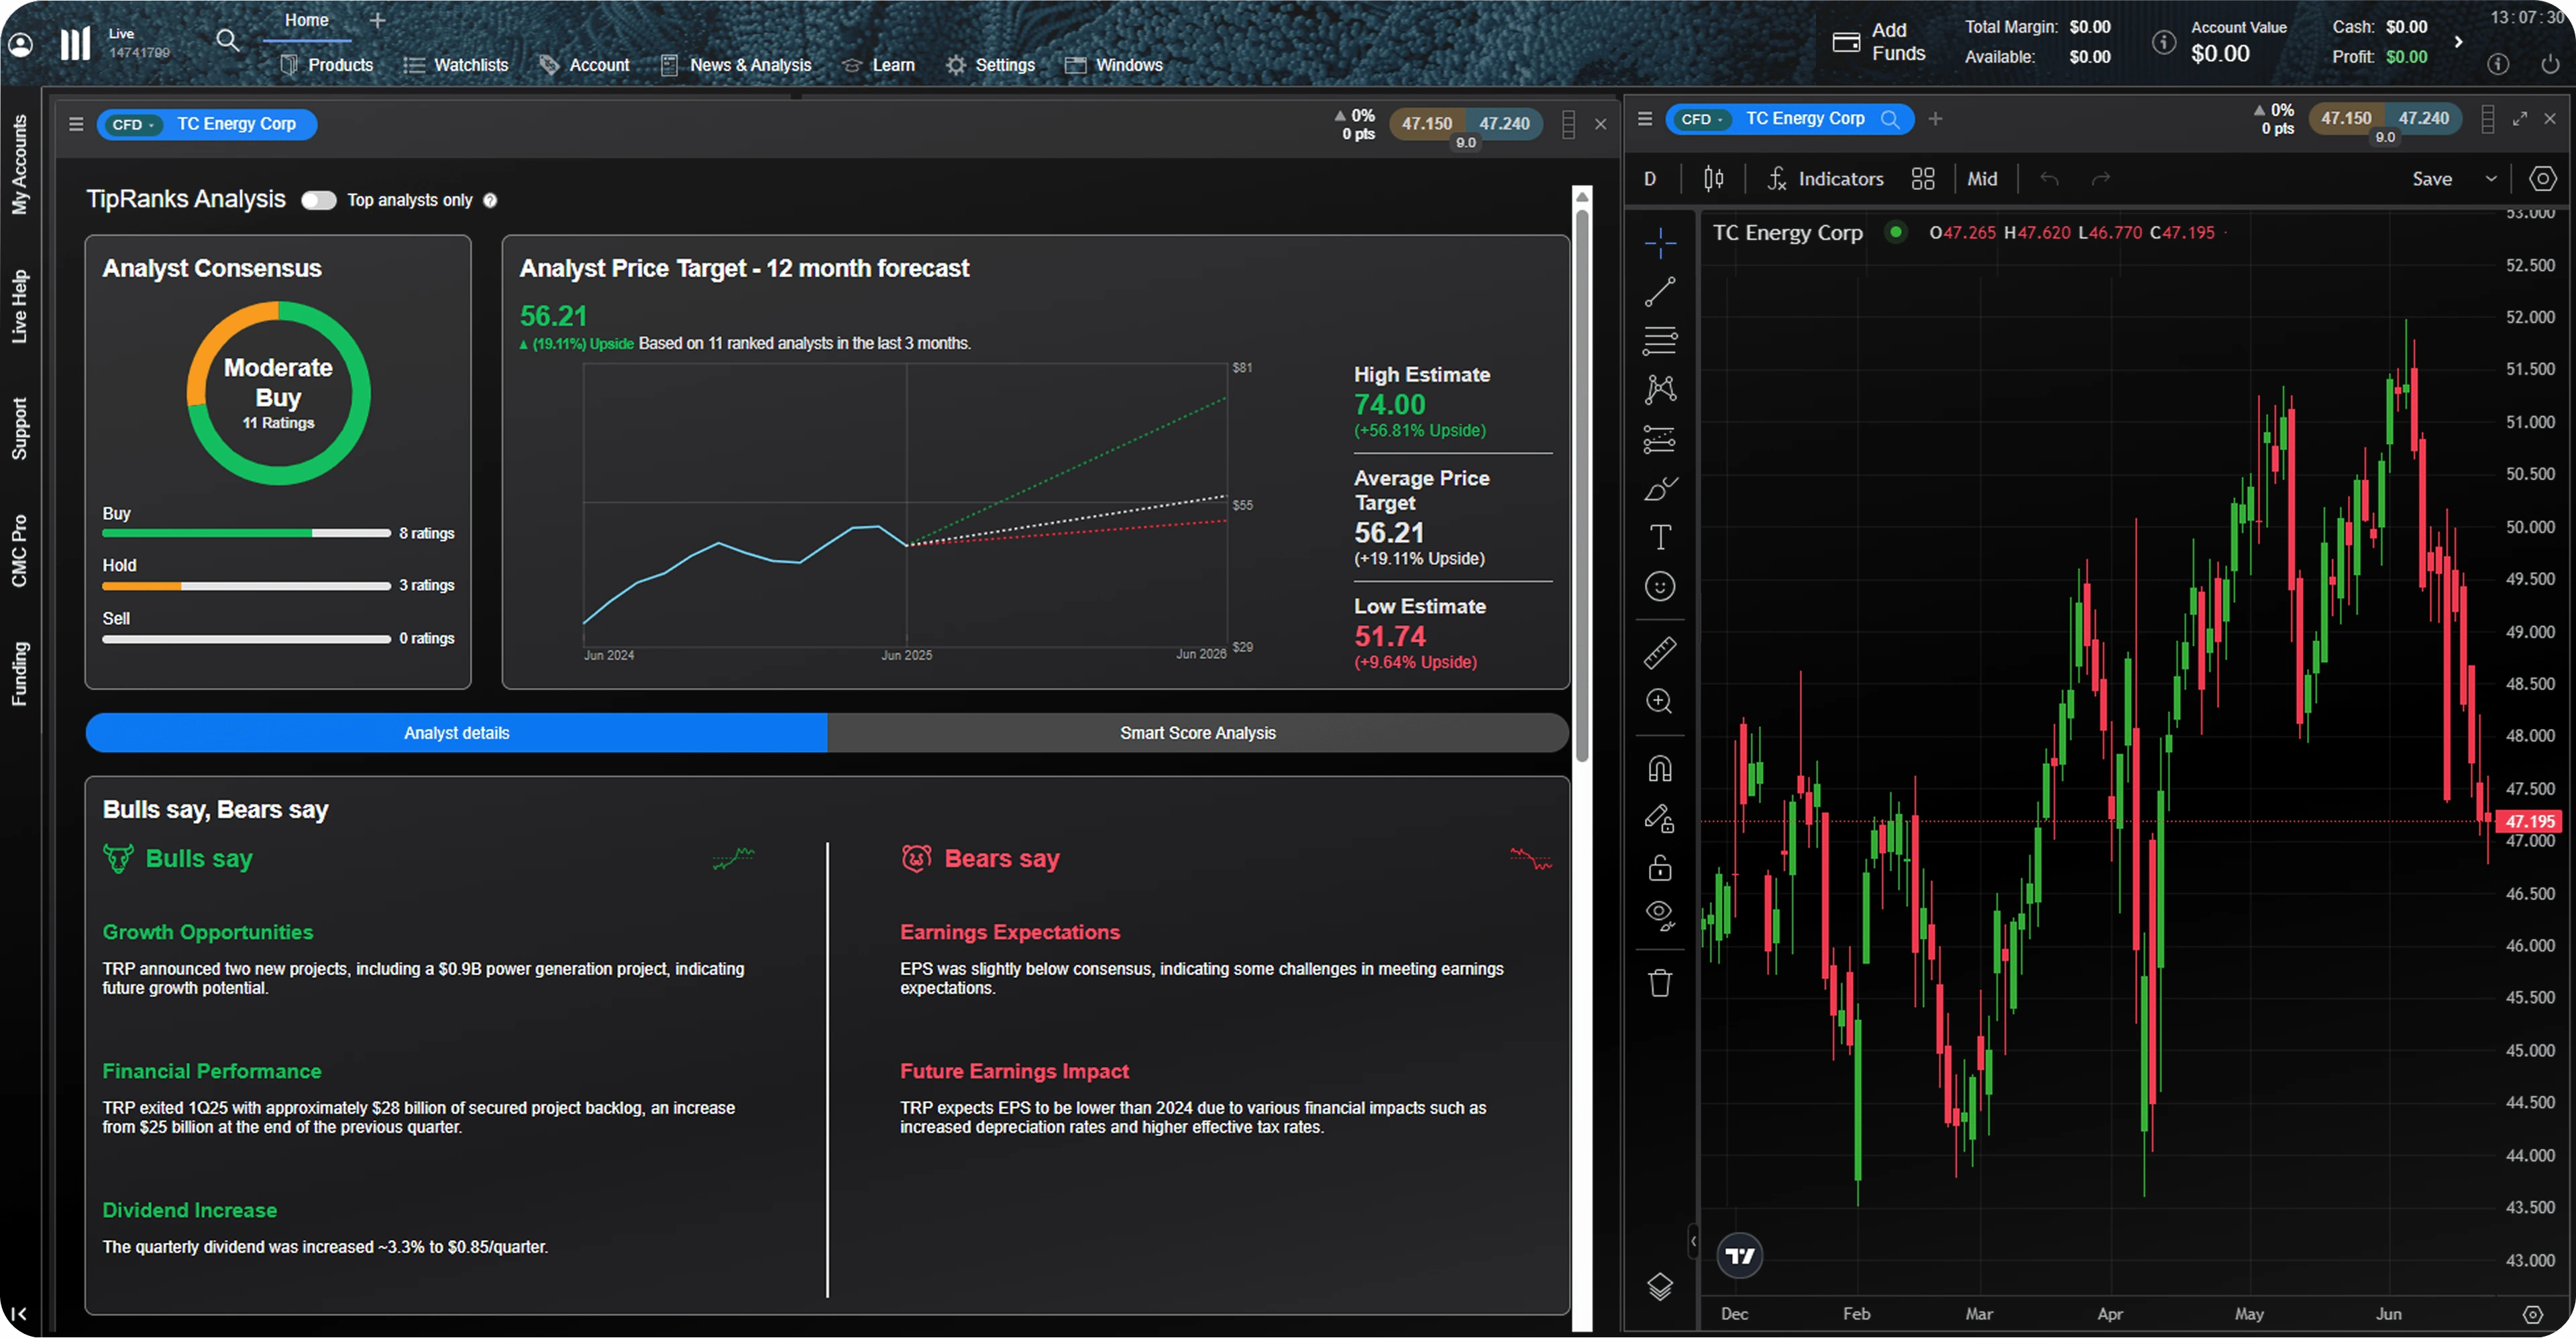Pick the ruler measure tool
The image size is (2576, 1338).
(1660, 653)
